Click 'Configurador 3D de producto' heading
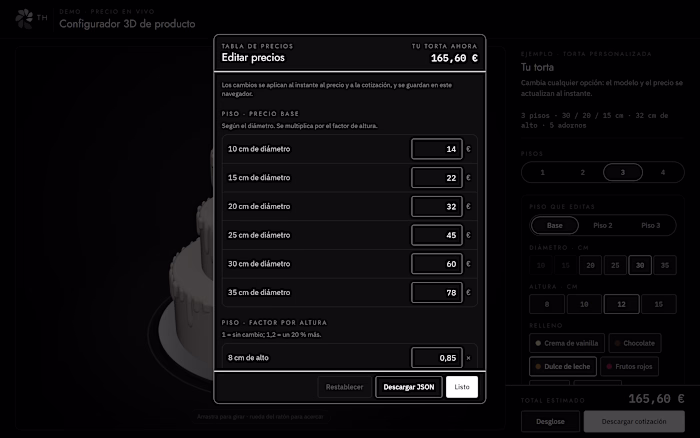Image resolution: width=700 pixels, height=438 pixels. pyautogui.click(x=127, y=24)
